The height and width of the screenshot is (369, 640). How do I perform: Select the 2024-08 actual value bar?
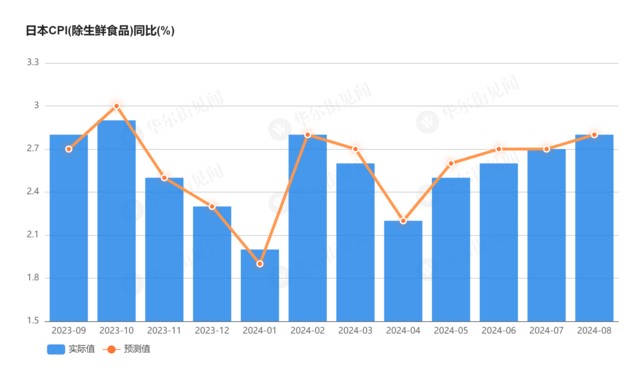click(594, 228)
